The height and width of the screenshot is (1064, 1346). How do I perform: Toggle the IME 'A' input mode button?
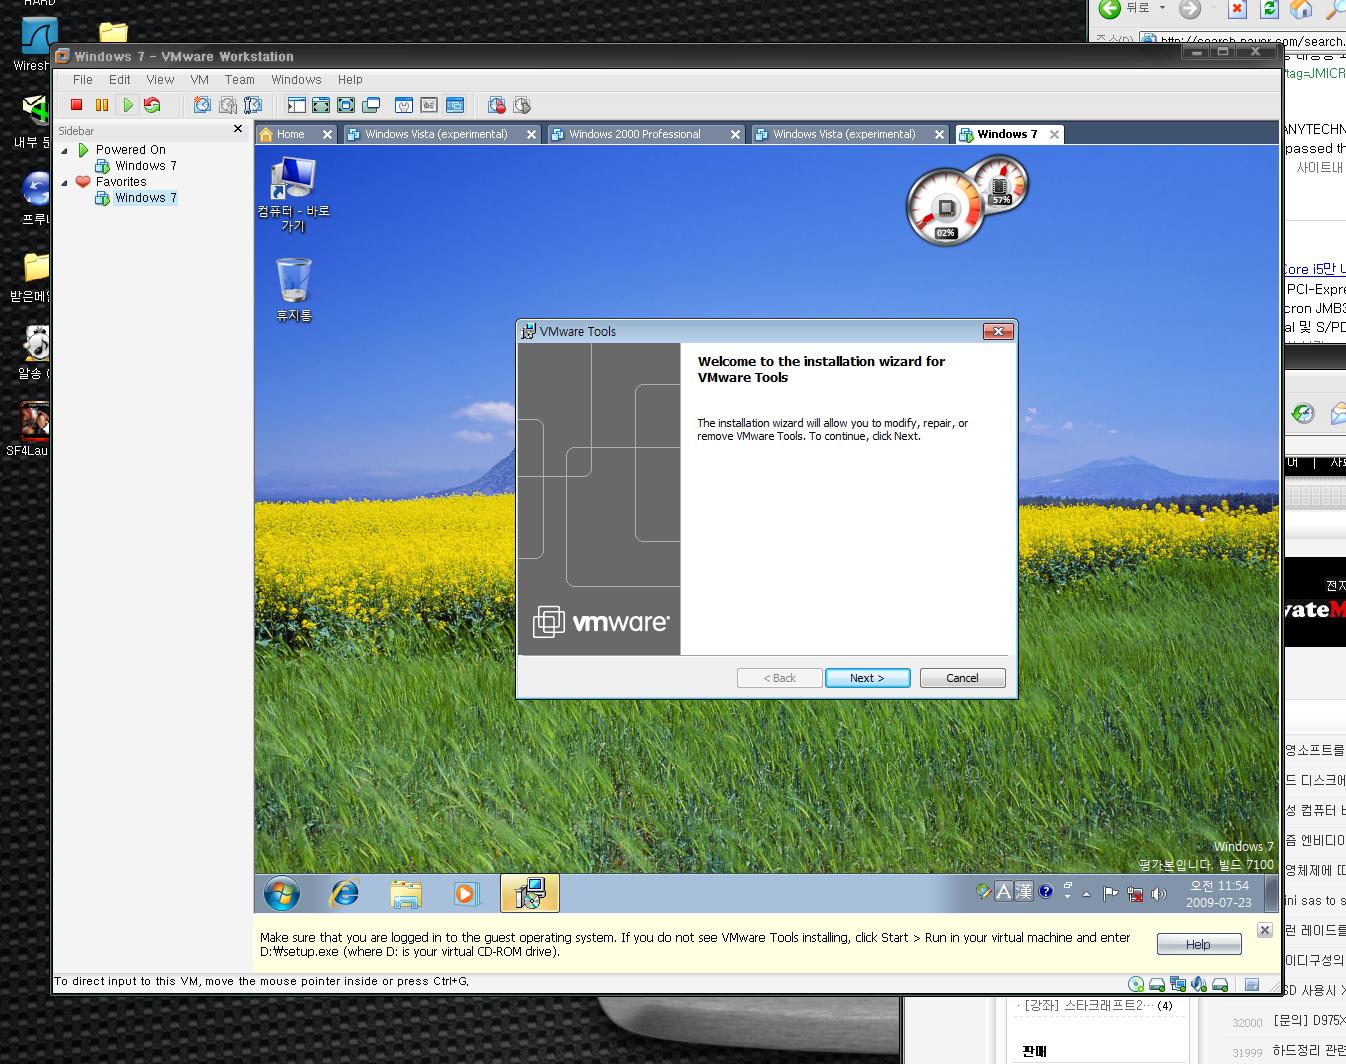(1004, 891)
